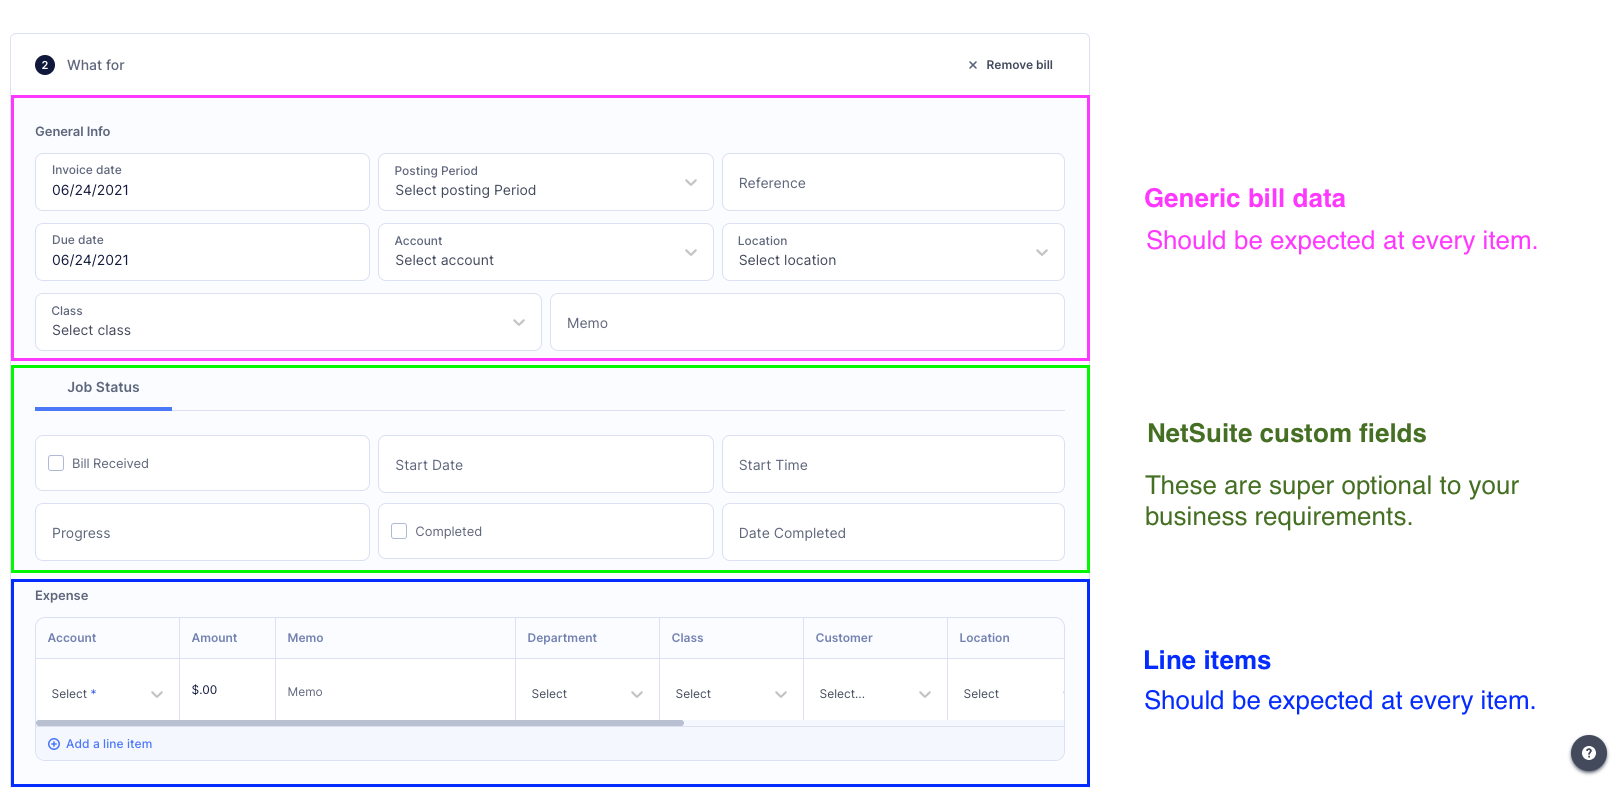
Task: Open the expense row Department select
Action: click(587, 694)
